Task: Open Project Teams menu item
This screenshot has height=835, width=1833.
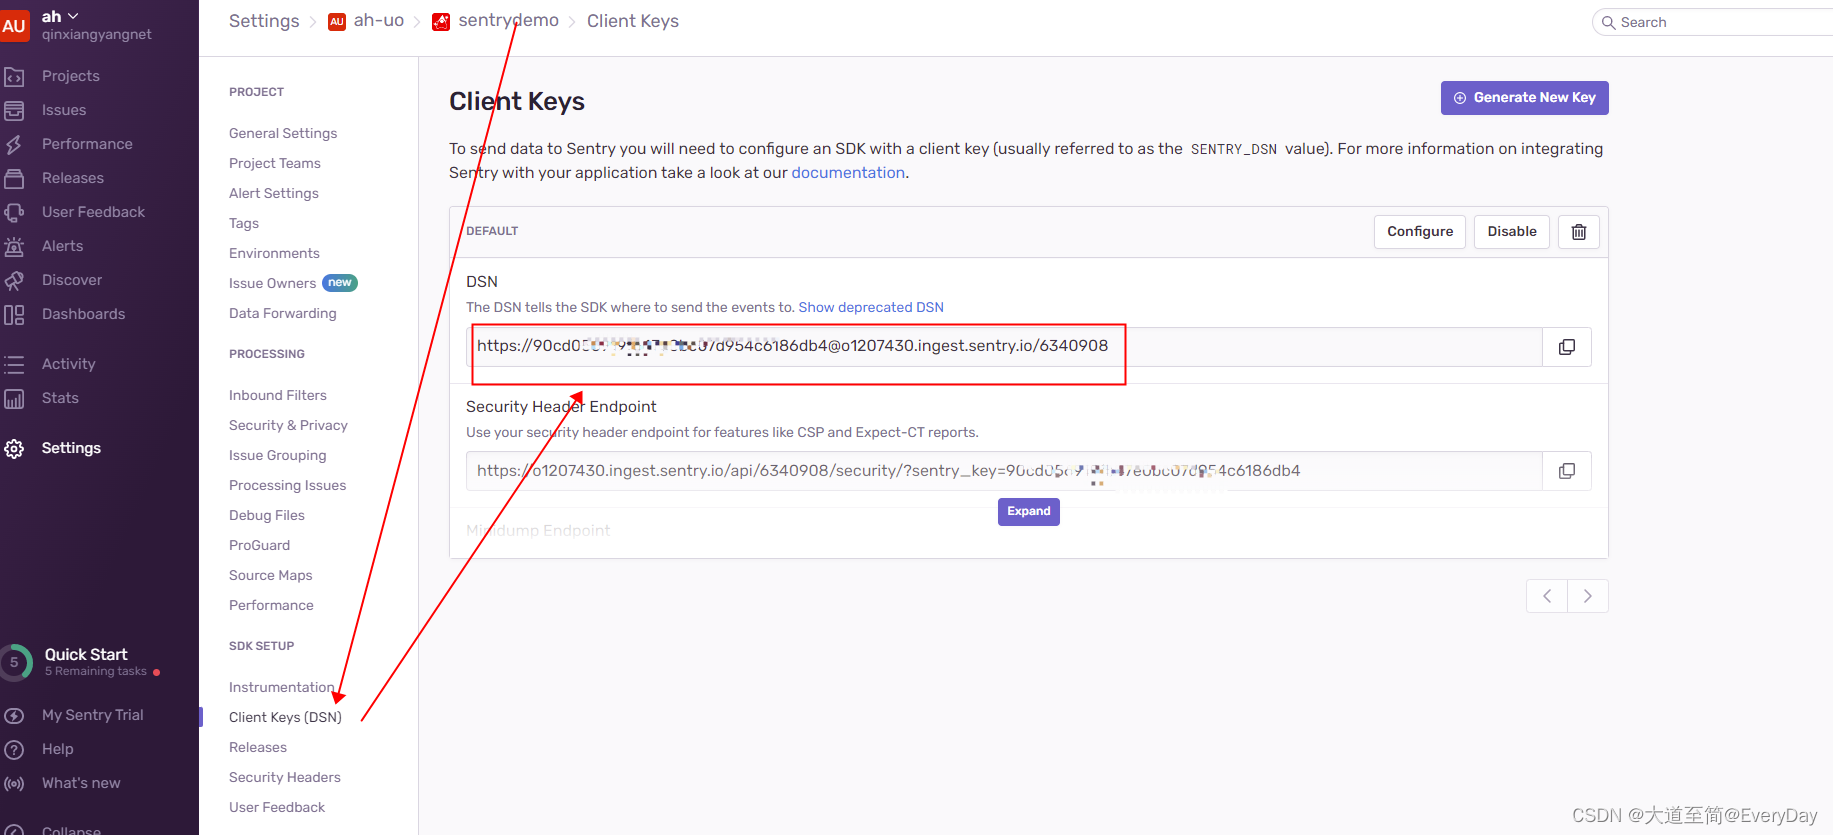Action: tap(275, 163)
